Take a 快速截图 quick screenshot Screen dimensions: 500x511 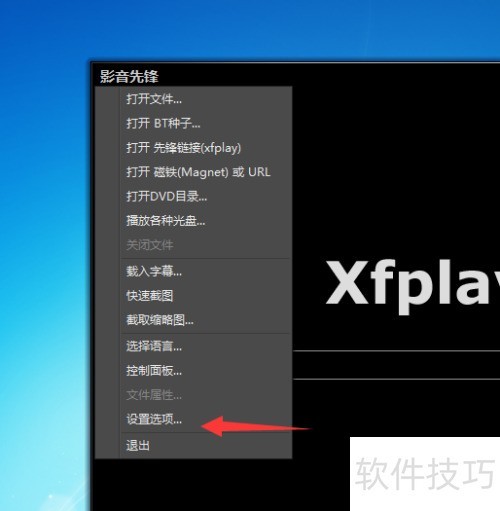coord(194,296)
